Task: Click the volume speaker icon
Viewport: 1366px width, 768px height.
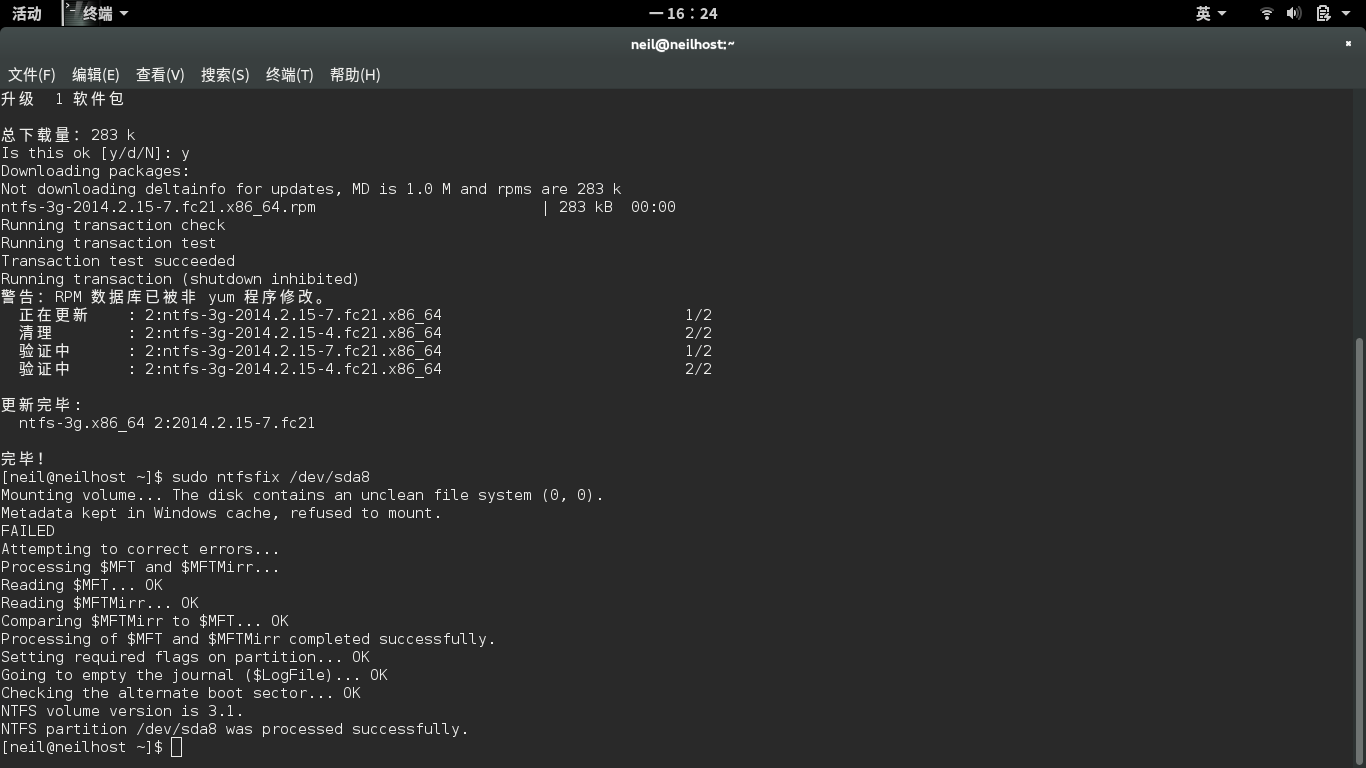Action: [x=1294, y=13]
